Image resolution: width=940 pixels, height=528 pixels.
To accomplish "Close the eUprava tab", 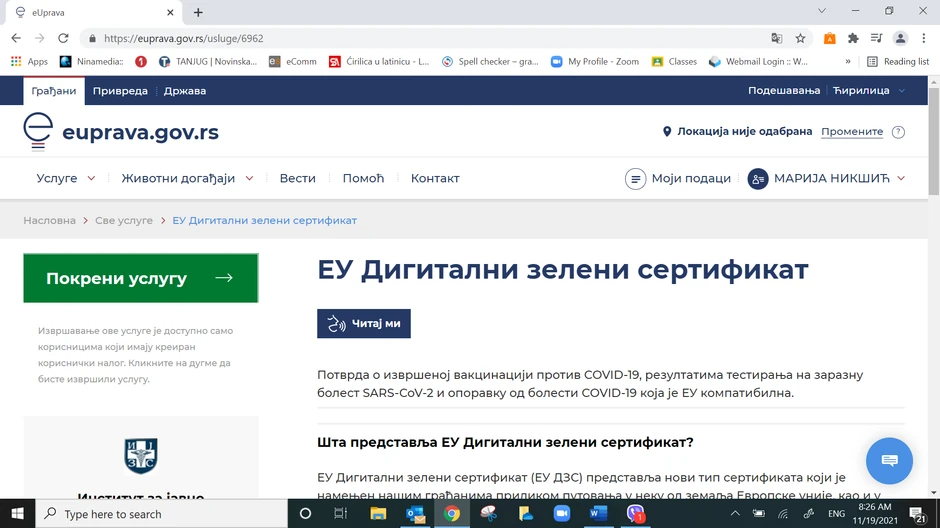I will coord(170,12).
